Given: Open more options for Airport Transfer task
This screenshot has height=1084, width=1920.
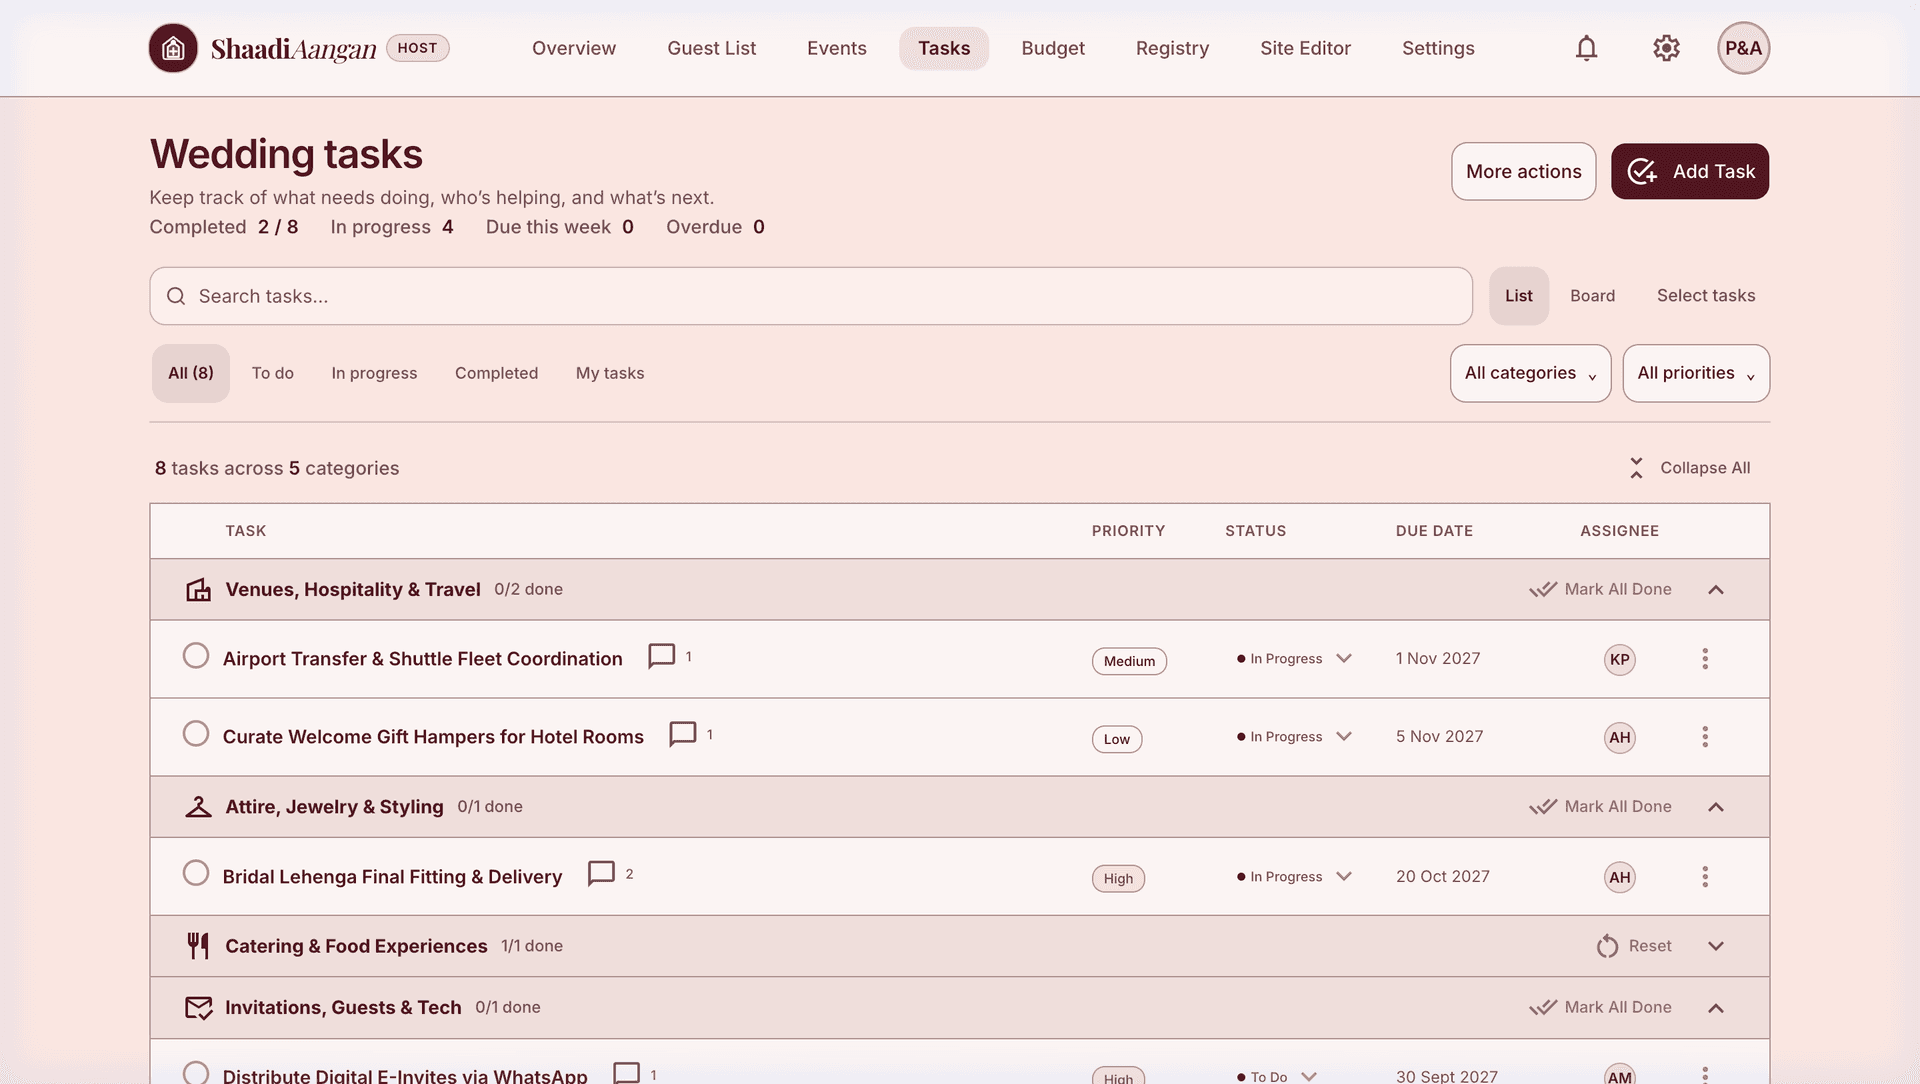Looking at the screenshot, I should [x=1705, y=659].
